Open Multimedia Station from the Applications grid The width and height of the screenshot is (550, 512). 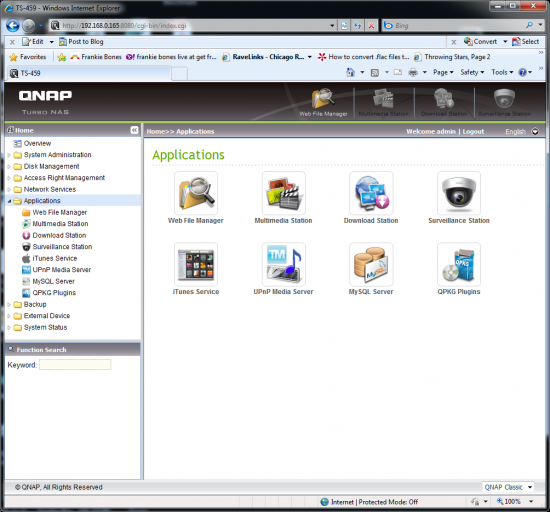[283, 193]
